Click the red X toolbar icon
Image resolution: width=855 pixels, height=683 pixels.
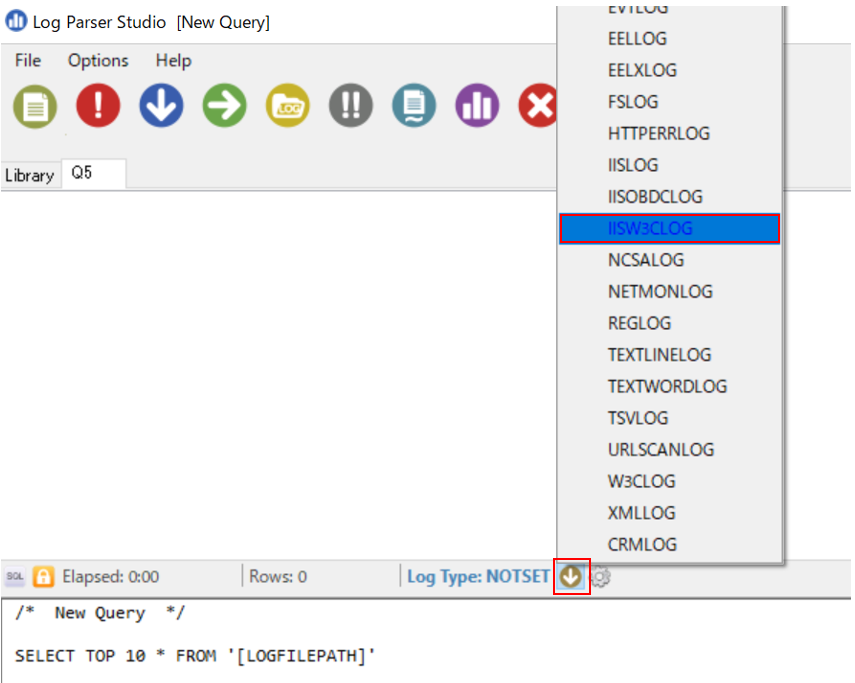540,105
